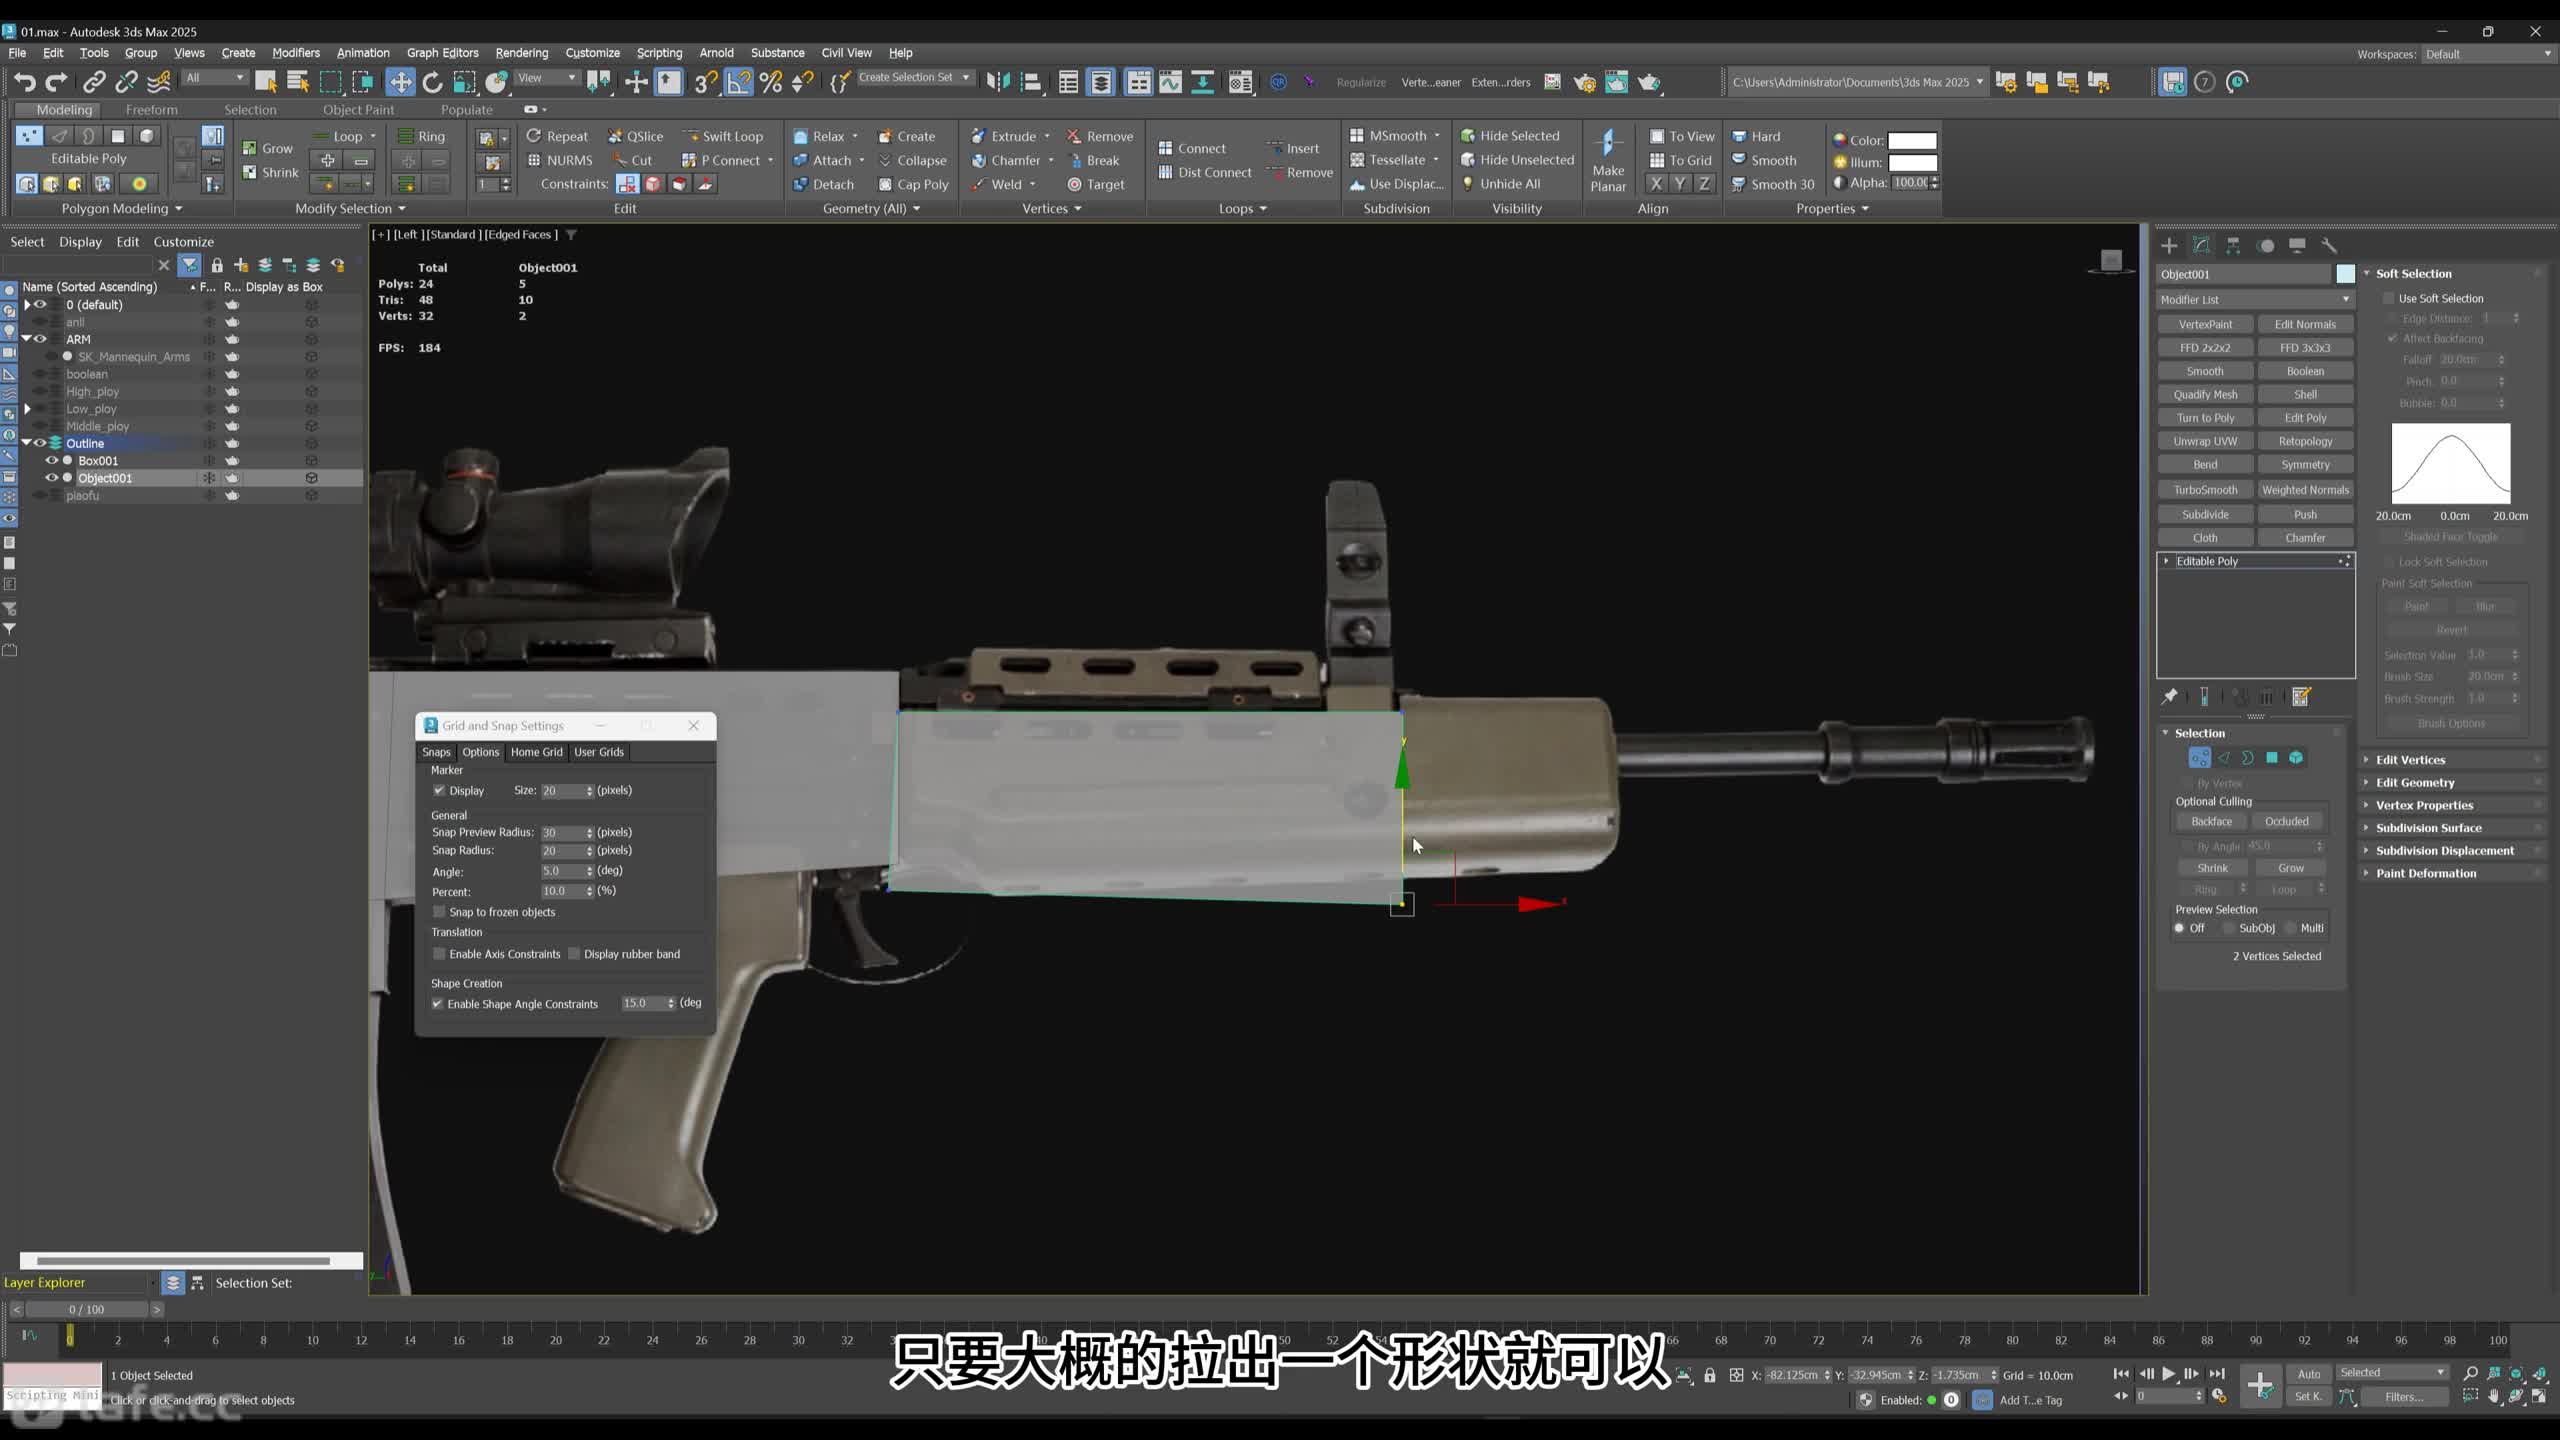Toggle the Percent Snap icon
This screenshot has width=2560, height=1440.
coord(771,82)
